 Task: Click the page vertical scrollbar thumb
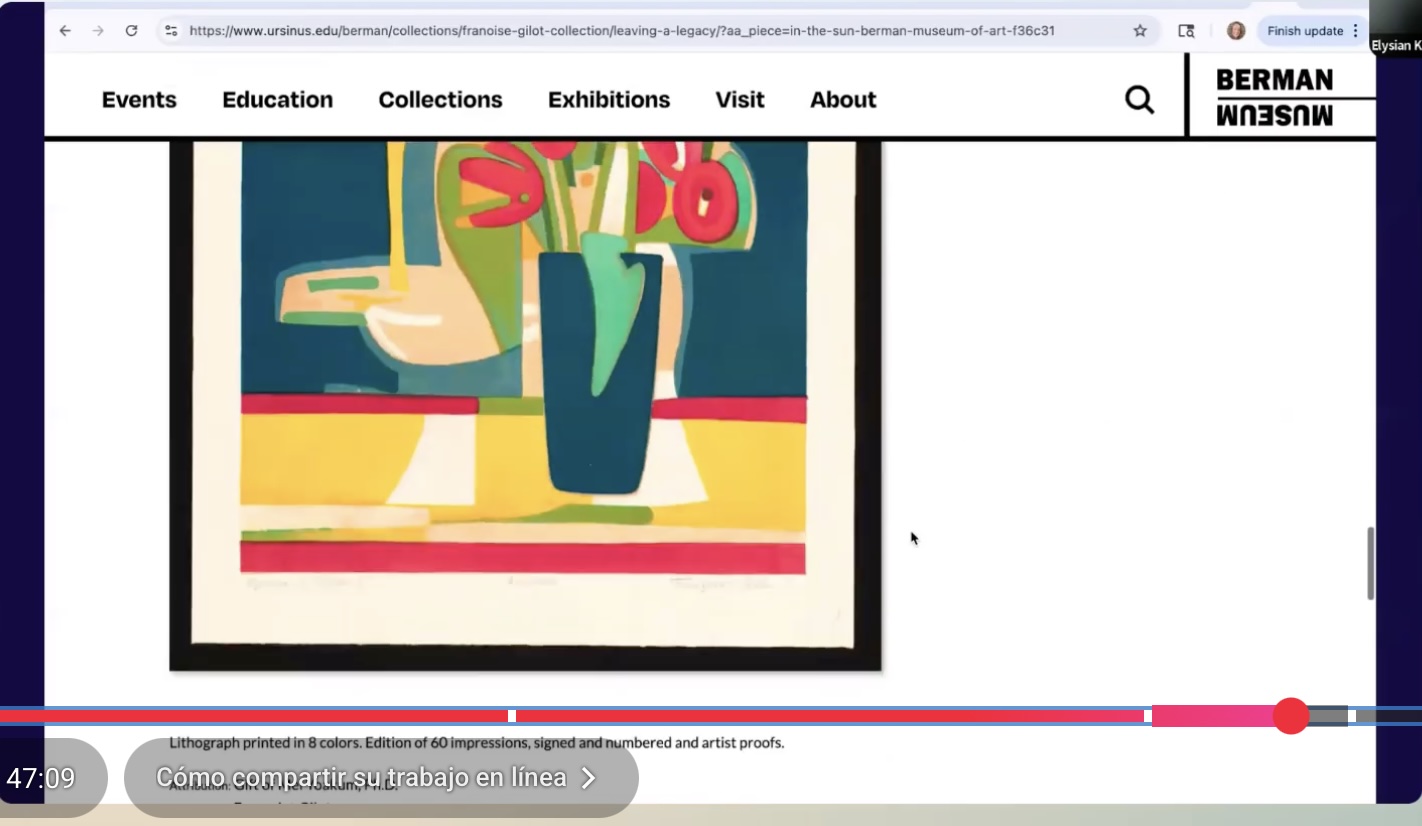pyautogui.click(x=1370, y=563)
